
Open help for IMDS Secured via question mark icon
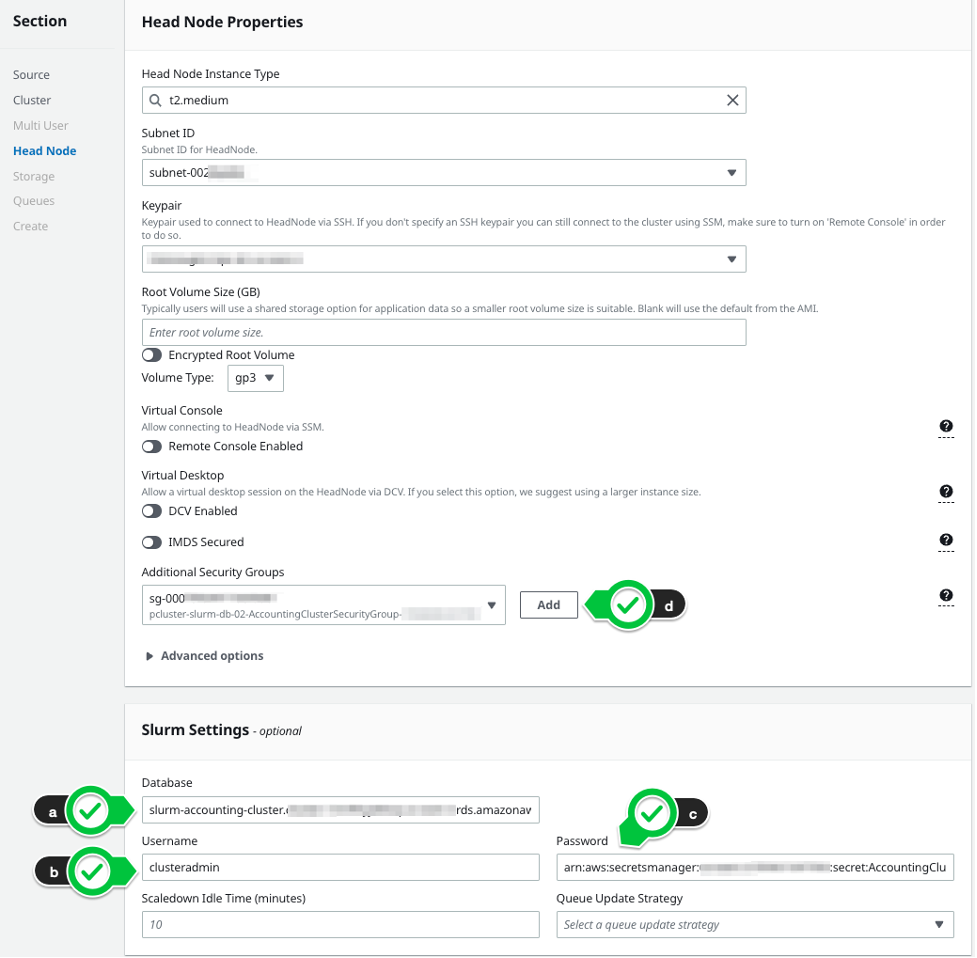(945, 541)
